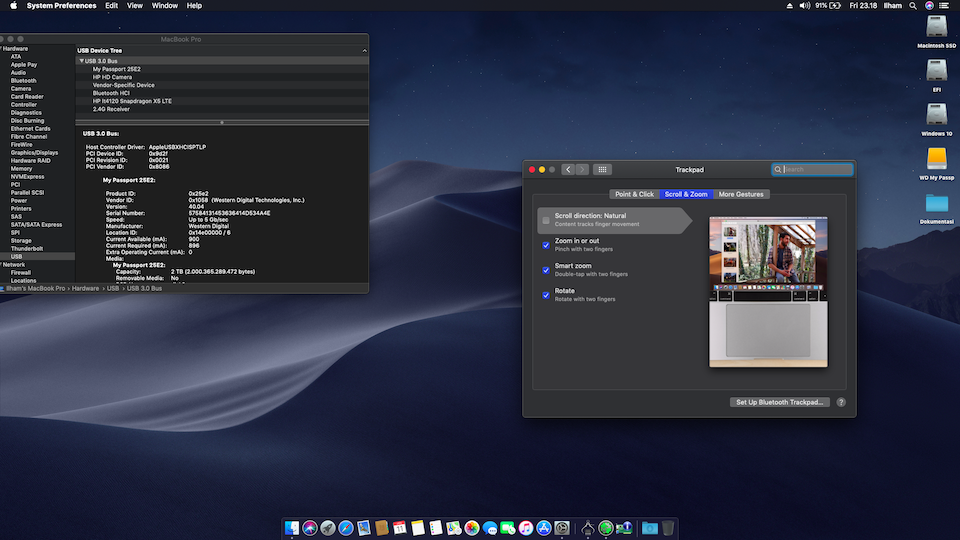Select Thunderbolt in System Information sidebar
The image size is (960, 540).
pyautogui.click(x=27, y=249)
